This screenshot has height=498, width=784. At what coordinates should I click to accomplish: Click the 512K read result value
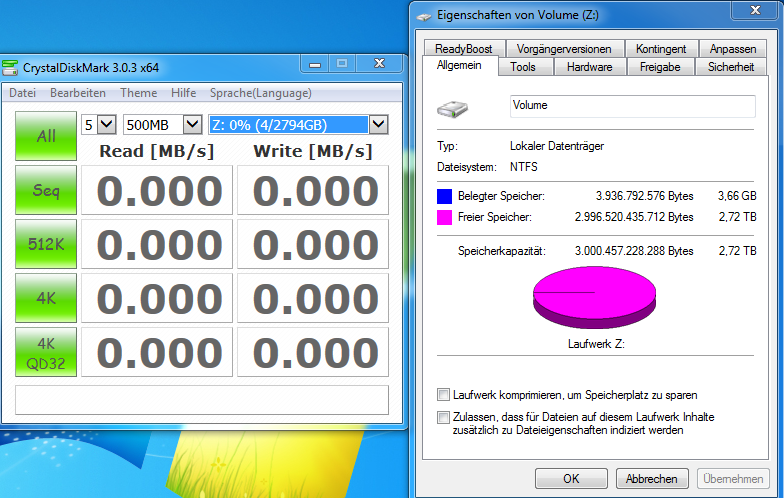point(157,244)
